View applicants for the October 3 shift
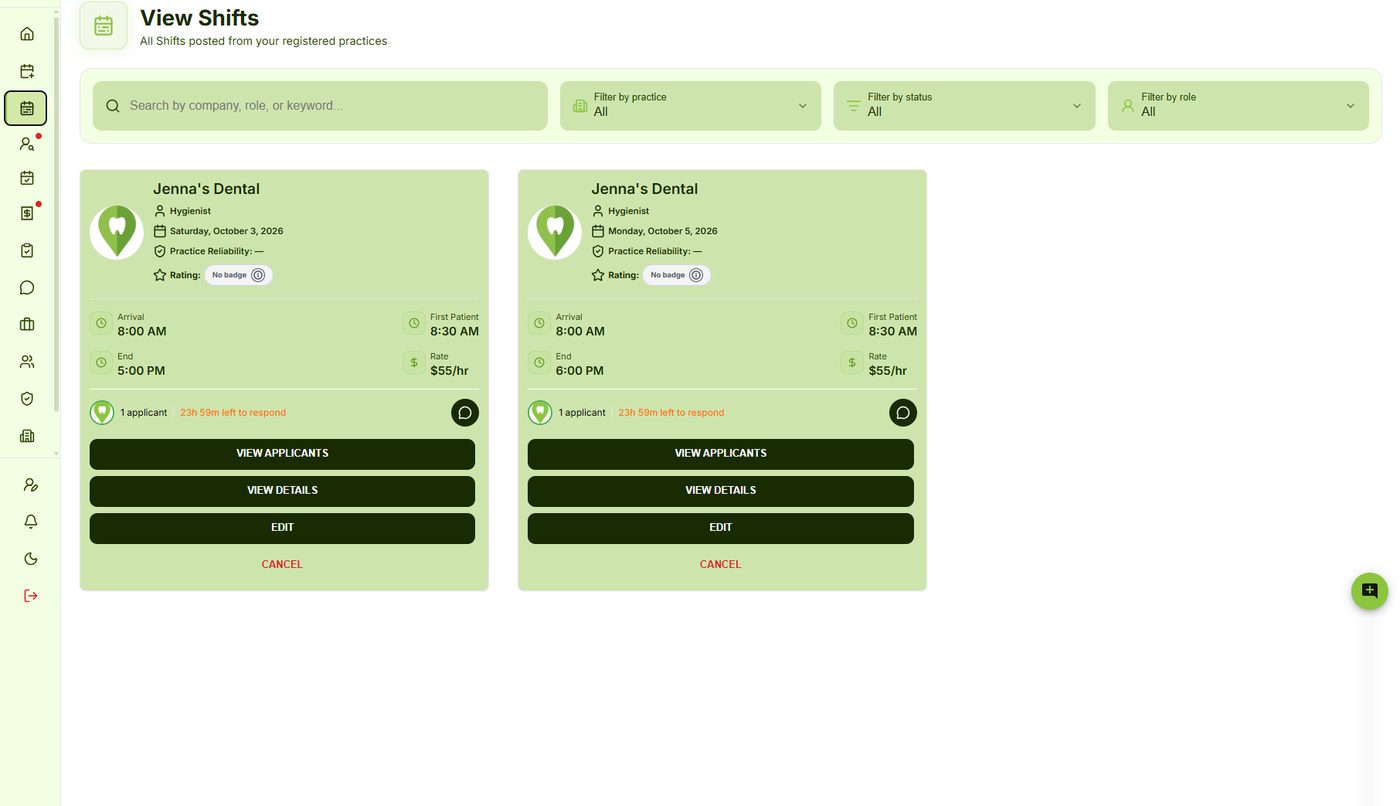The image size is (1400, 806). [x=282, y=454]
